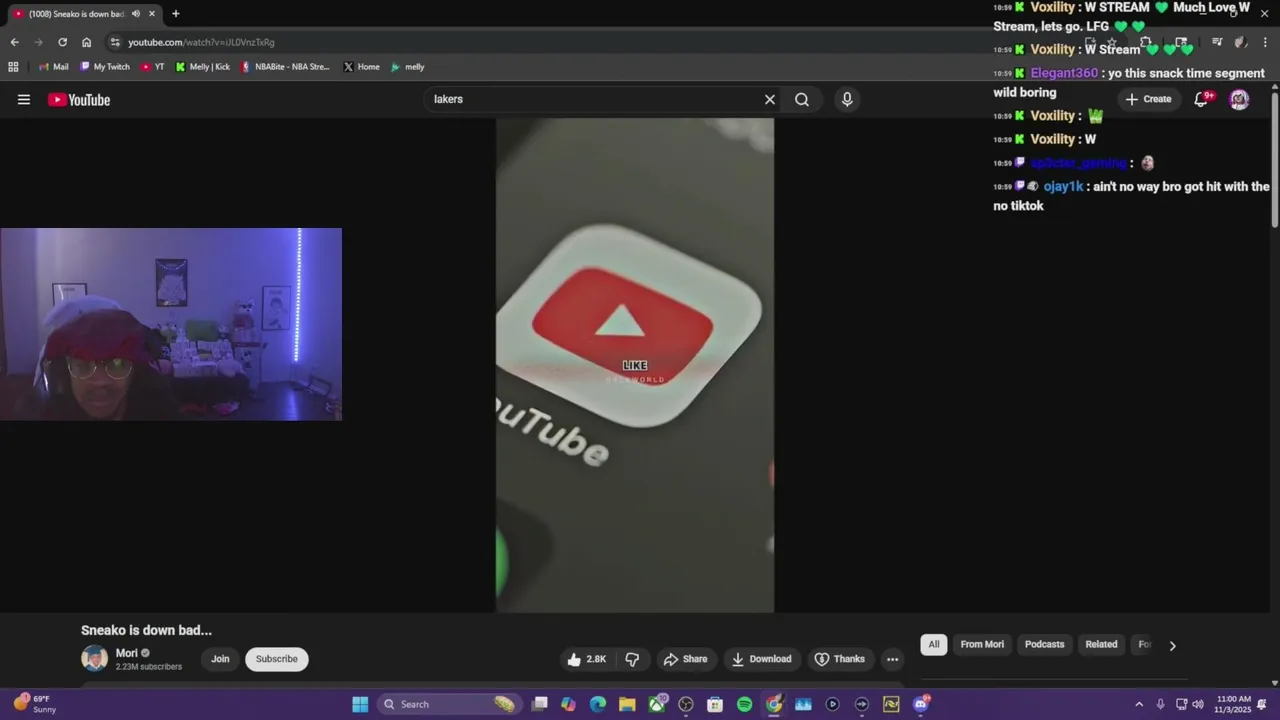The width and height of the screenshot is (1280, 720).
Task: Open Windows Start menu
Action: coord(360,704)
